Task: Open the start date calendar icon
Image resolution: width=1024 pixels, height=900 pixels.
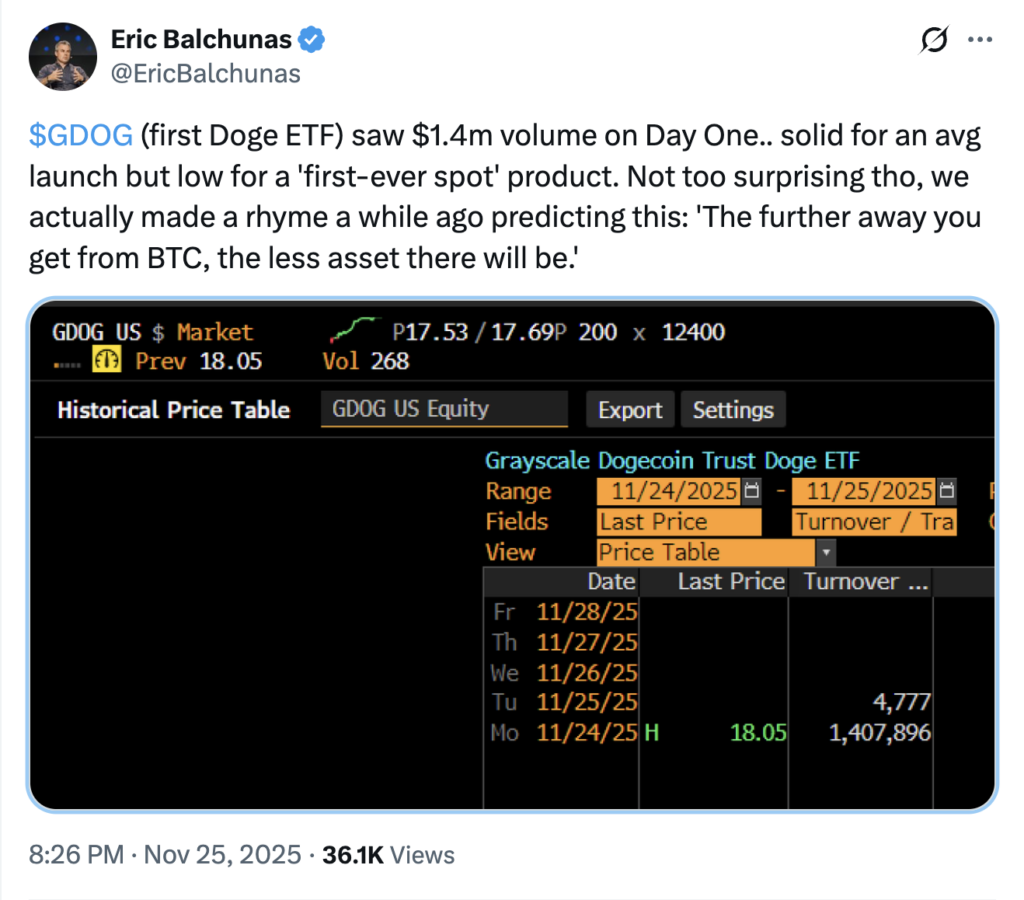Action: point(752,491)
